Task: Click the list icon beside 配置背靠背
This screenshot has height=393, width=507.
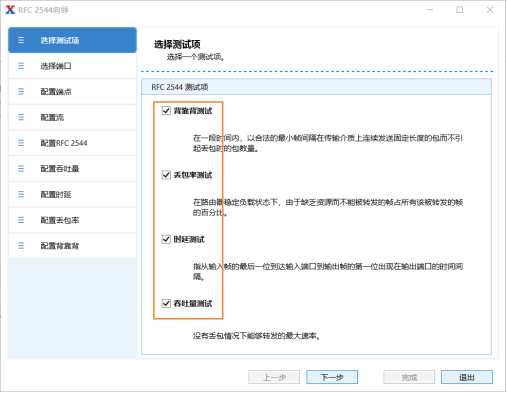Action: pyautogui.click(x=21, y=246)
